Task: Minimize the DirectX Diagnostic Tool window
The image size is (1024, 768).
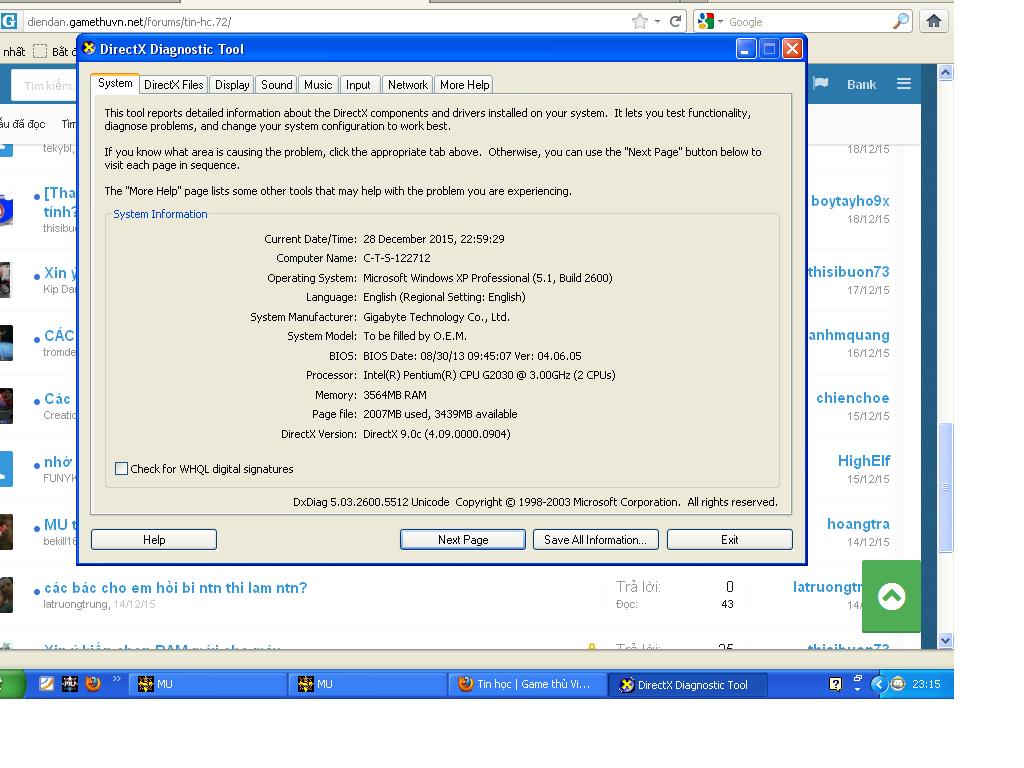Action: click(x=746, y=48)
